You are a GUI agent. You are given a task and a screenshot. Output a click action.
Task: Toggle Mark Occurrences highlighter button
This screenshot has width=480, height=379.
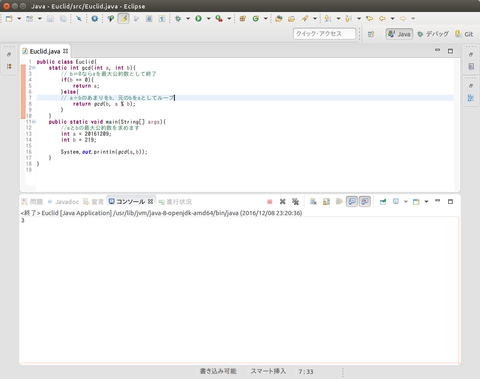(x=123, y=19)
